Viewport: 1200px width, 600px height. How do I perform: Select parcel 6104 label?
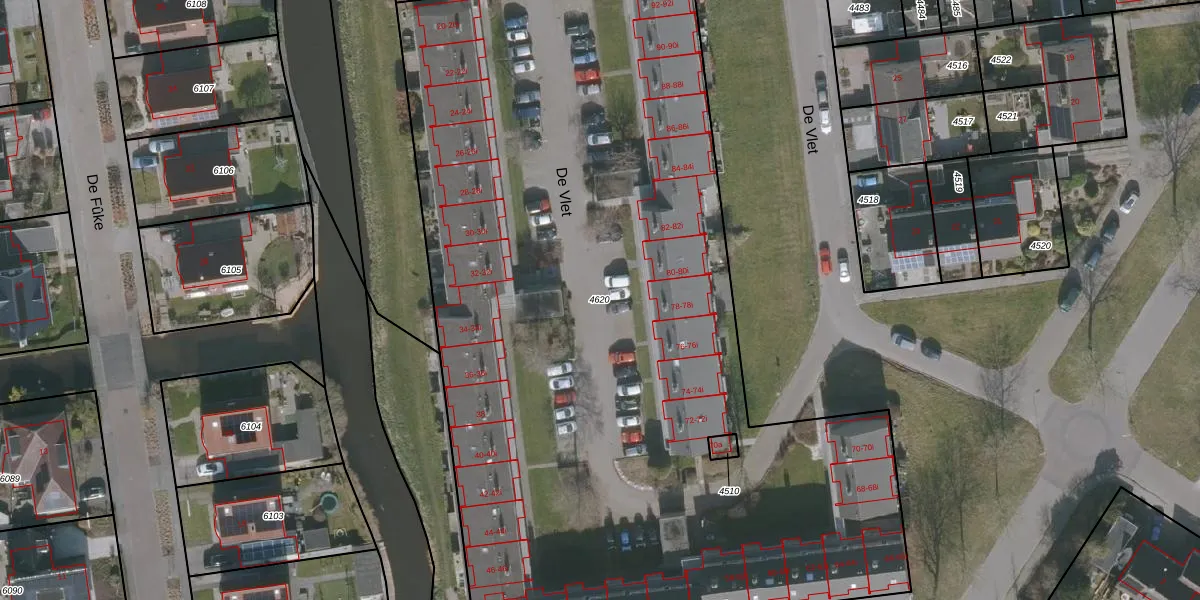[x=251, y=427]
